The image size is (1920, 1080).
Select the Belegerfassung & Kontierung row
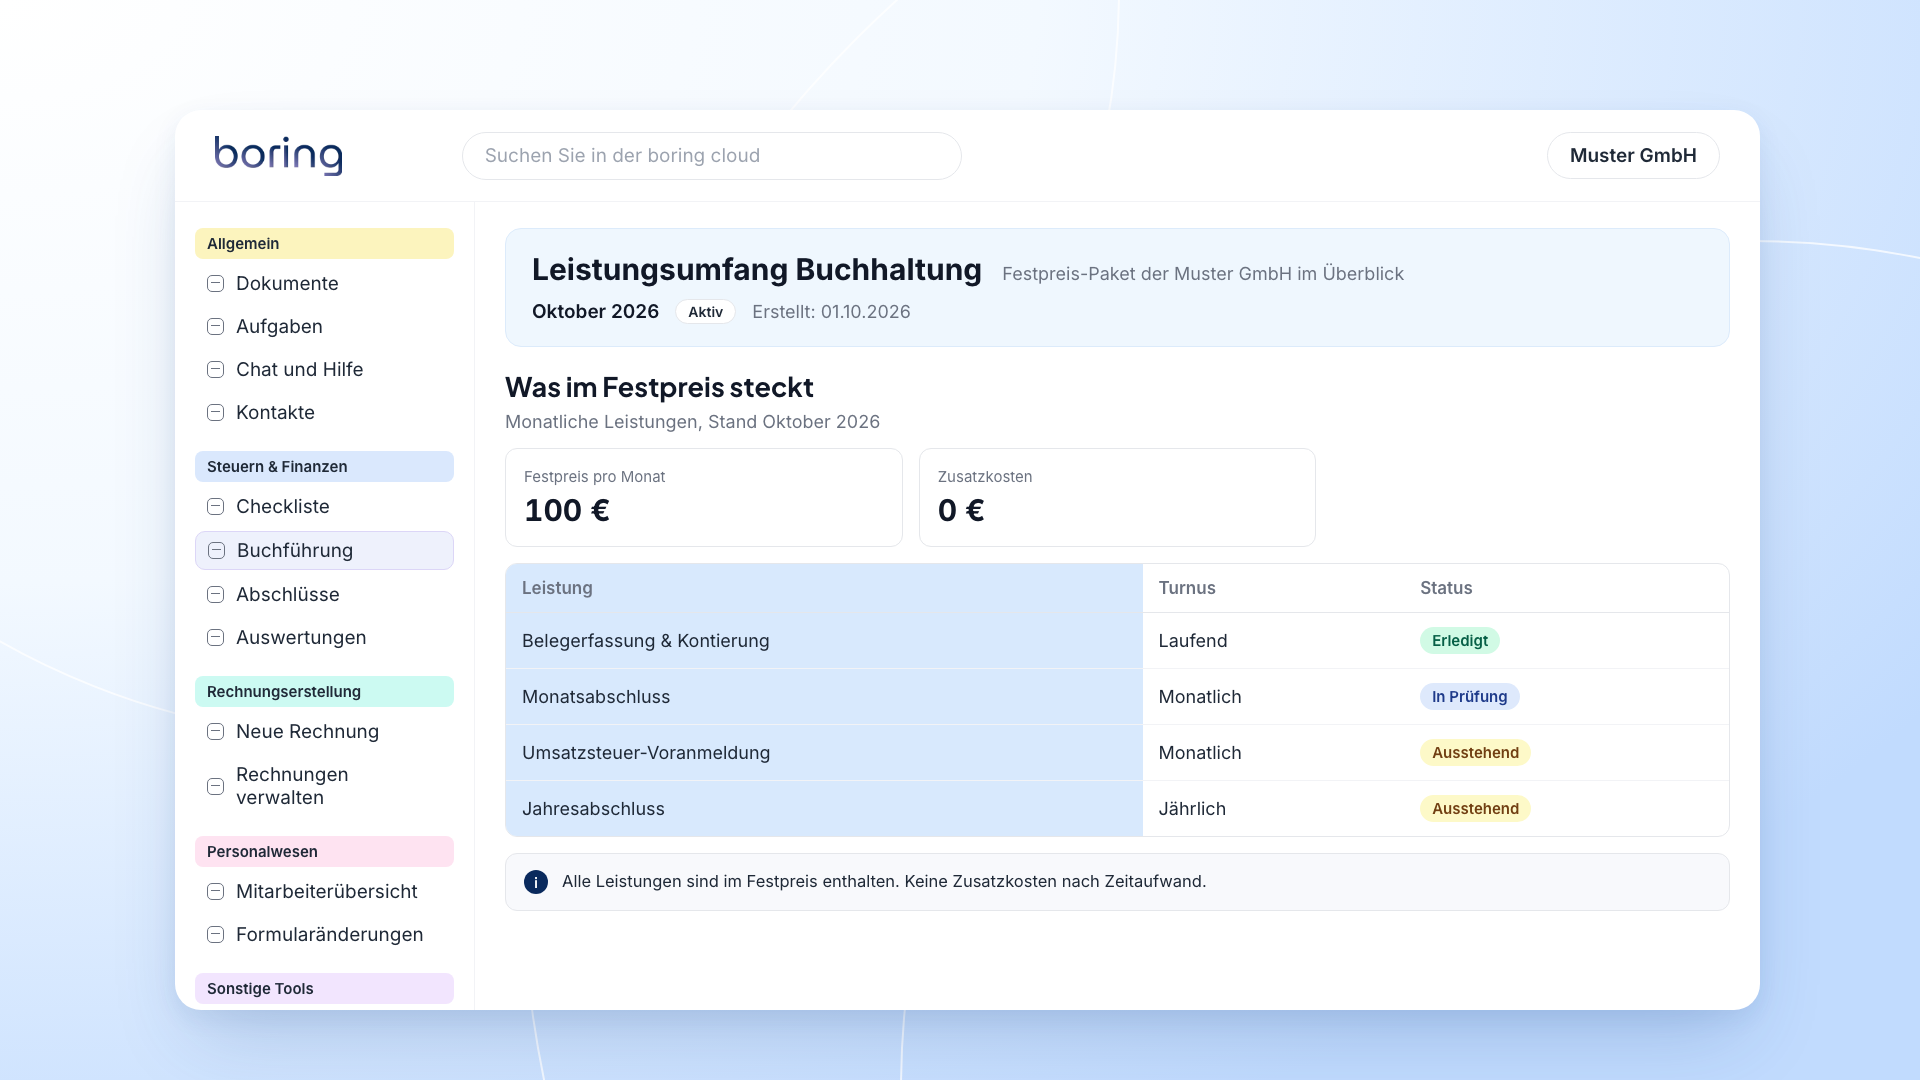click(1117, 641)
